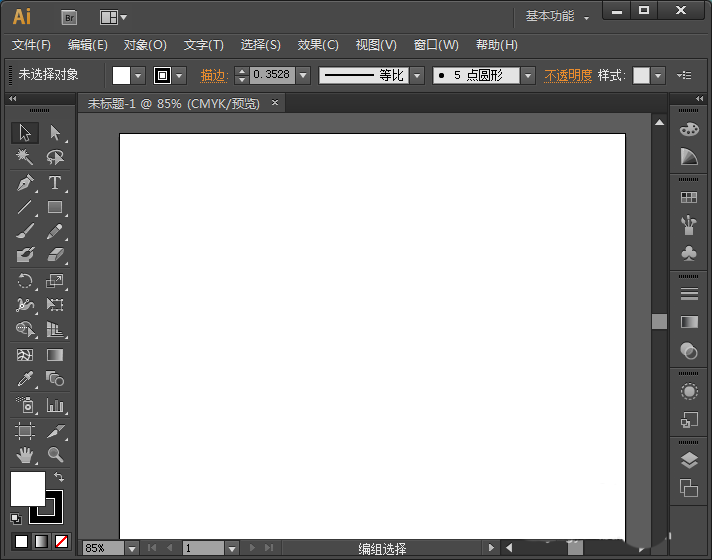712x560 pixels.
Task: Open the 效果(C) menu
Action: click(x=318, y=45)
